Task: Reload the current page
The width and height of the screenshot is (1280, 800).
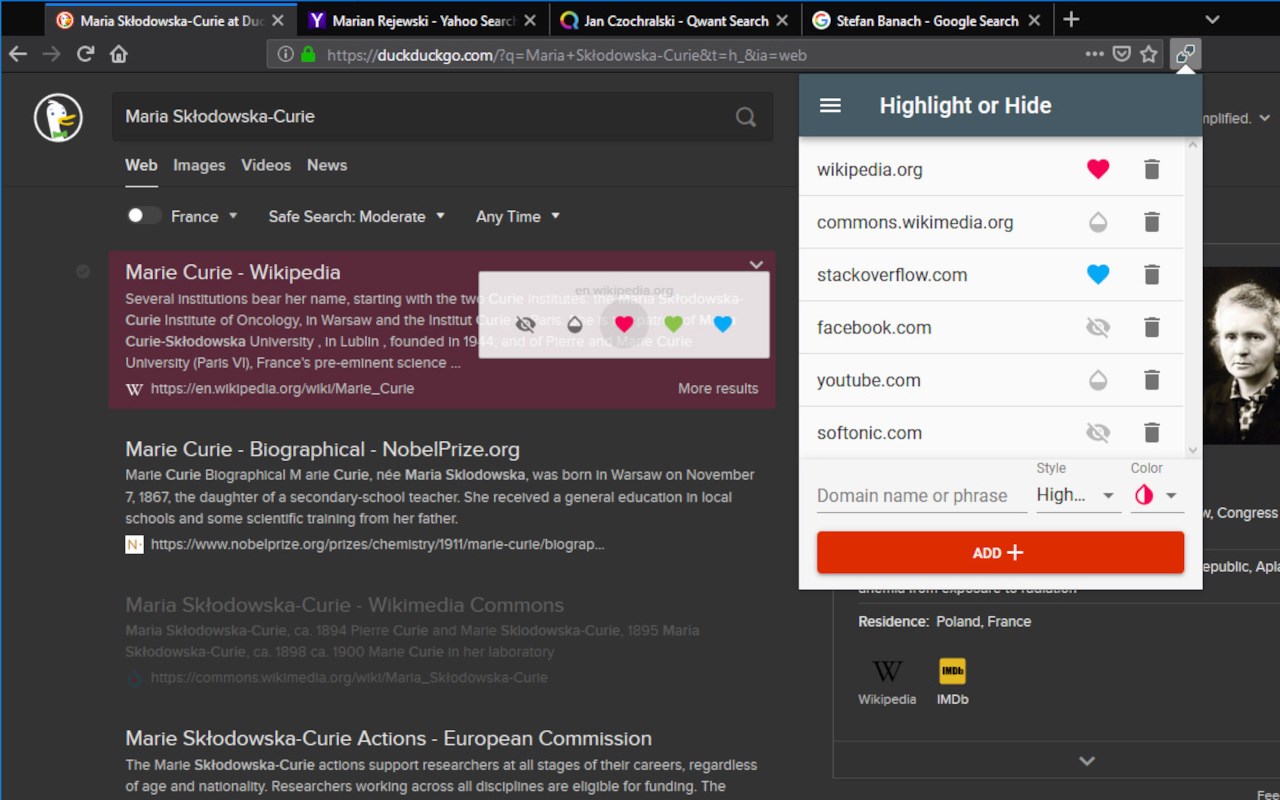Action: click(x=85, y=54)
